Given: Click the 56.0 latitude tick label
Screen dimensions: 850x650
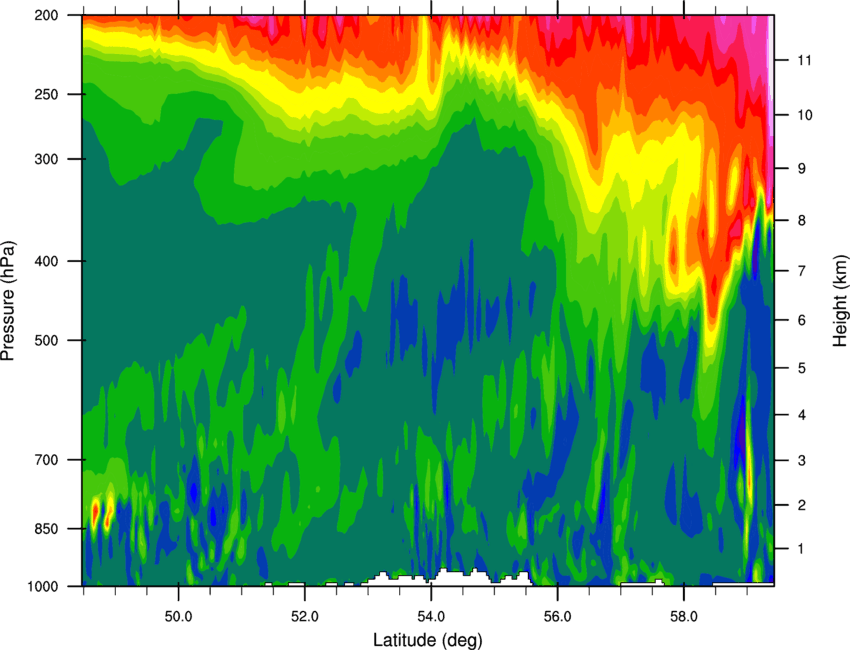Looking at the screenshot, I should [x=558, y=617].
